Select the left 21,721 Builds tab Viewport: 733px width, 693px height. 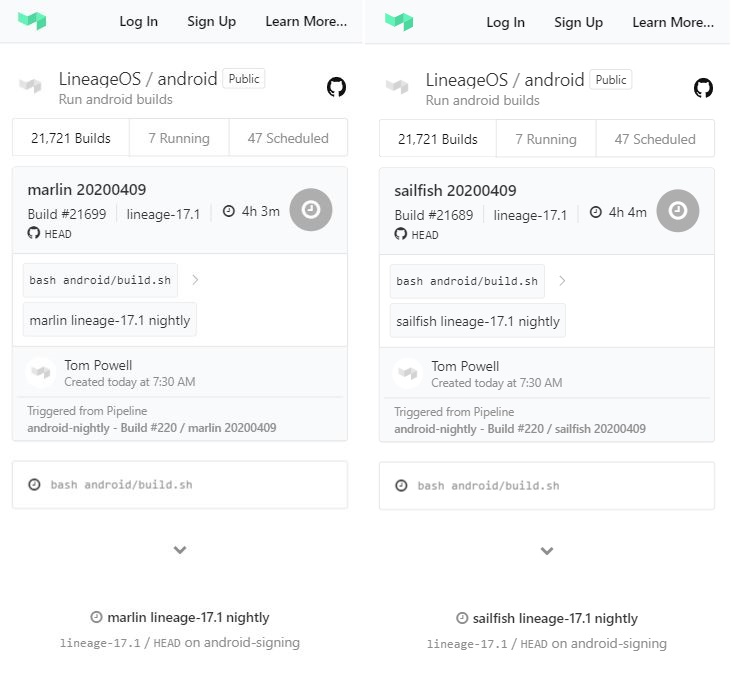tap(71, 139)
